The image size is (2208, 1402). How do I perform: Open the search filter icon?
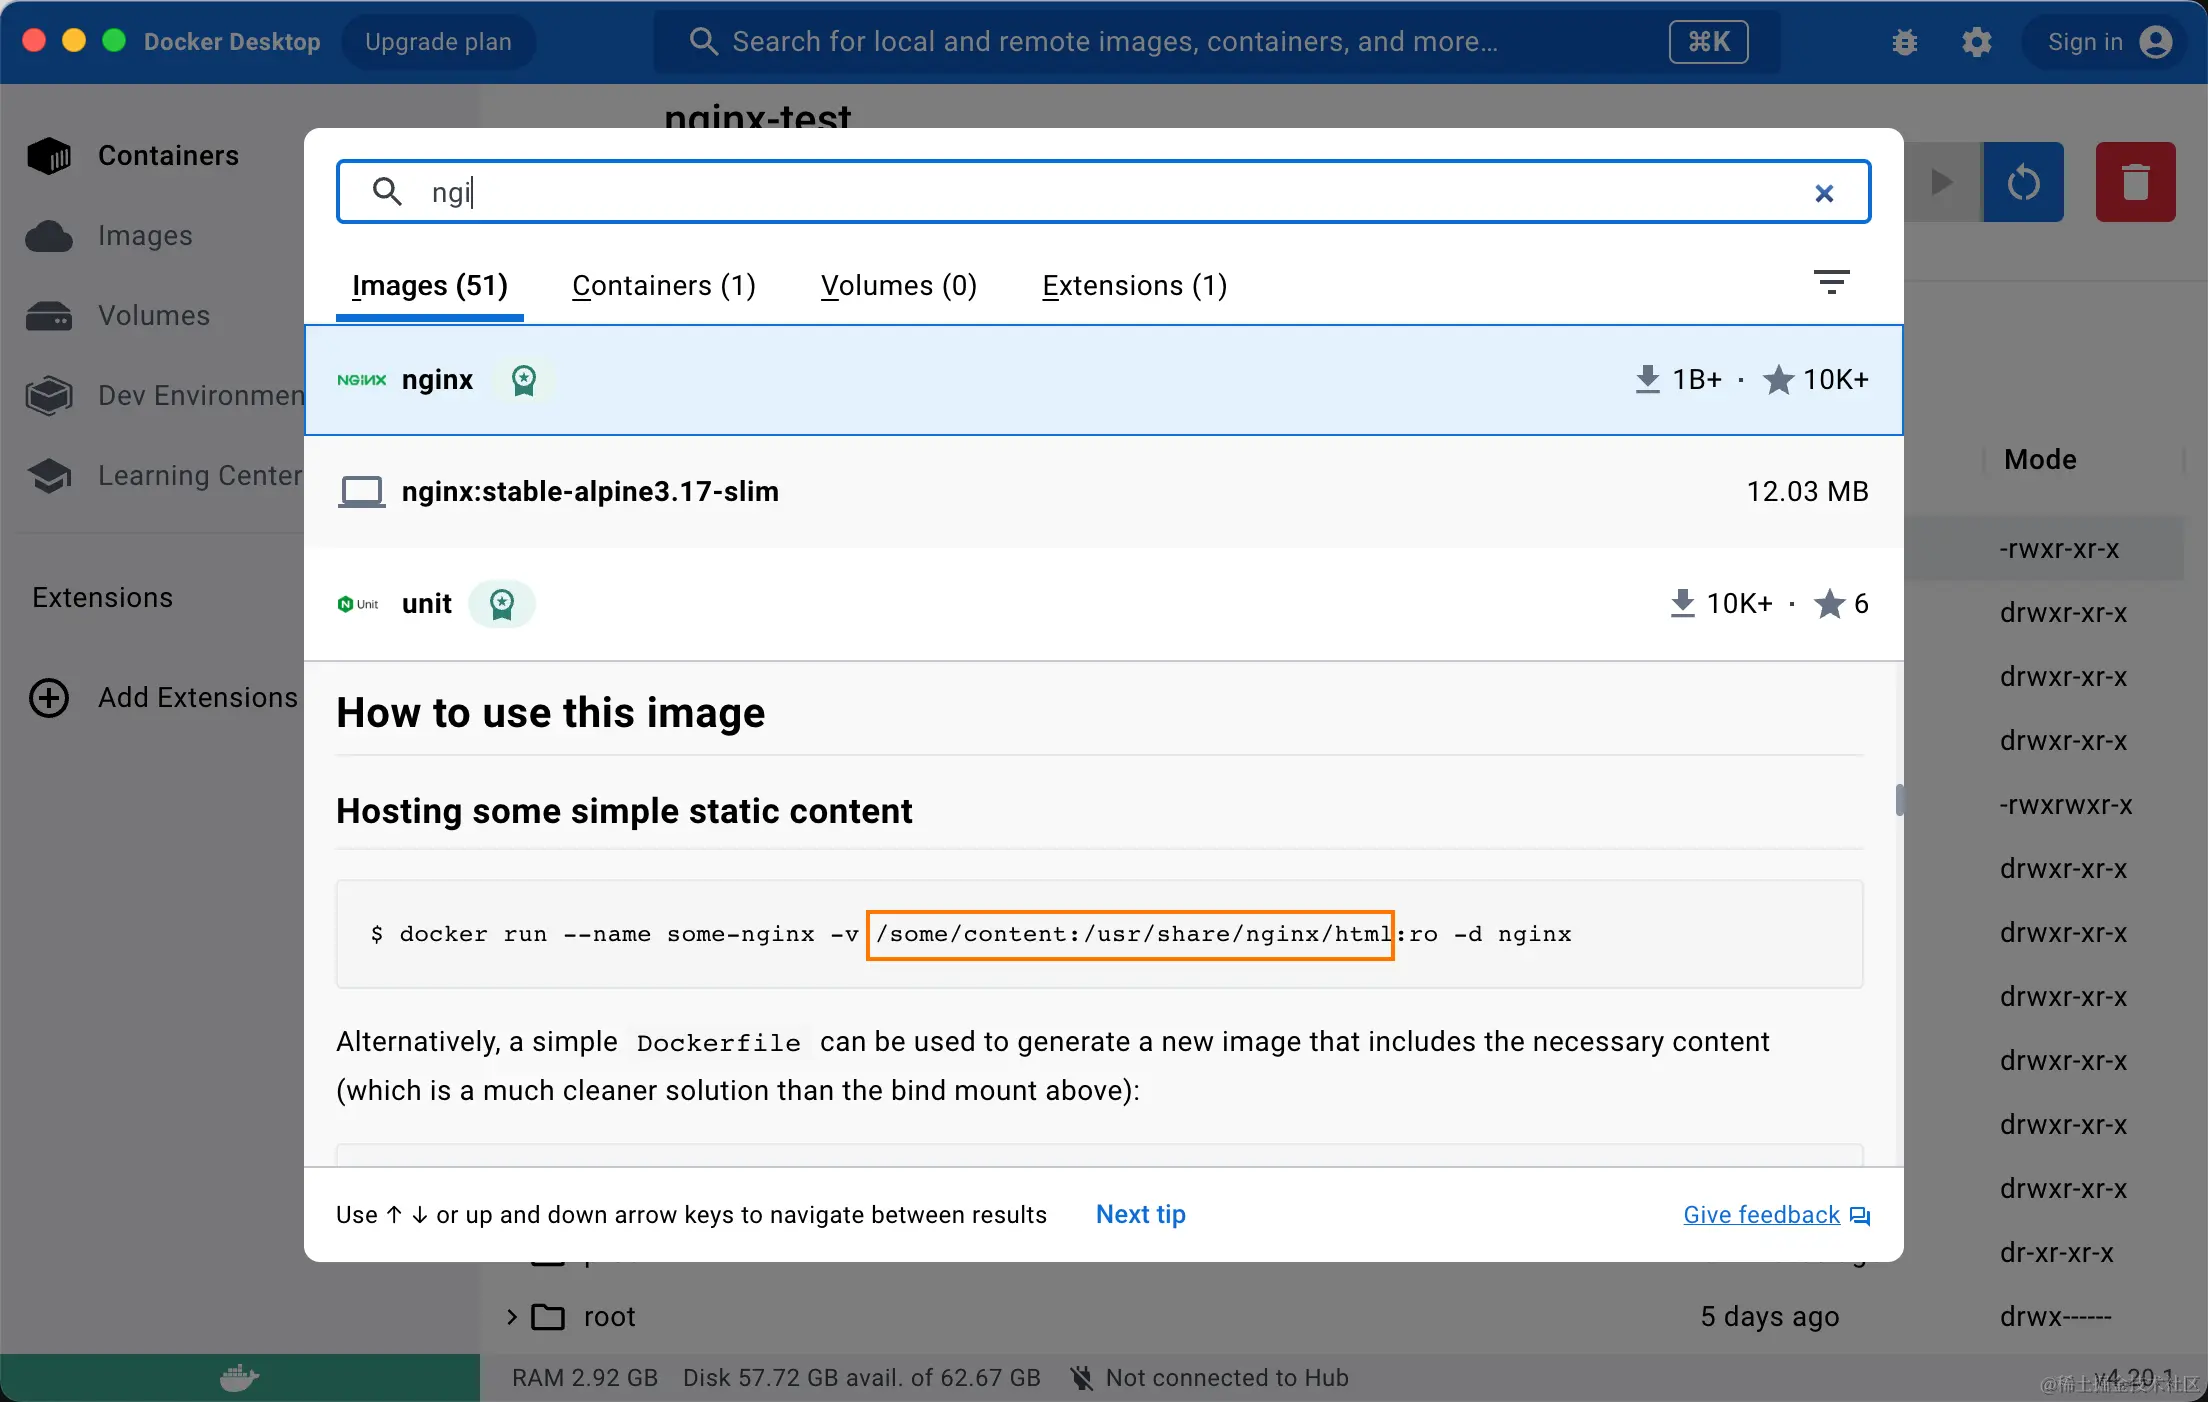(x=1831, y=282)
